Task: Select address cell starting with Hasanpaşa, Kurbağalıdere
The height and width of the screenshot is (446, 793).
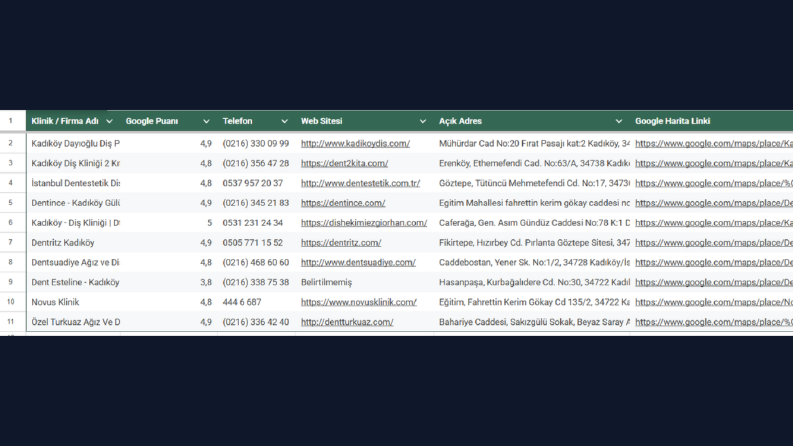Action: tap(532, 282)
